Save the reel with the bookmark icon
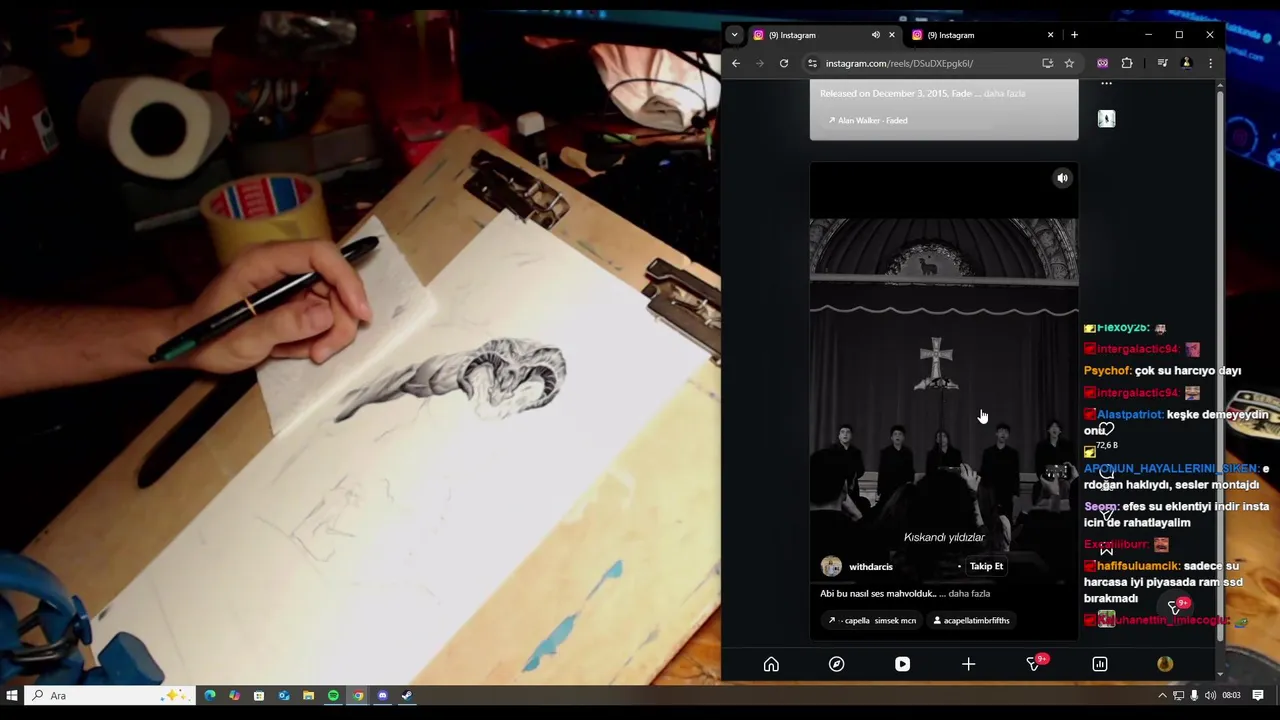 1106,549
